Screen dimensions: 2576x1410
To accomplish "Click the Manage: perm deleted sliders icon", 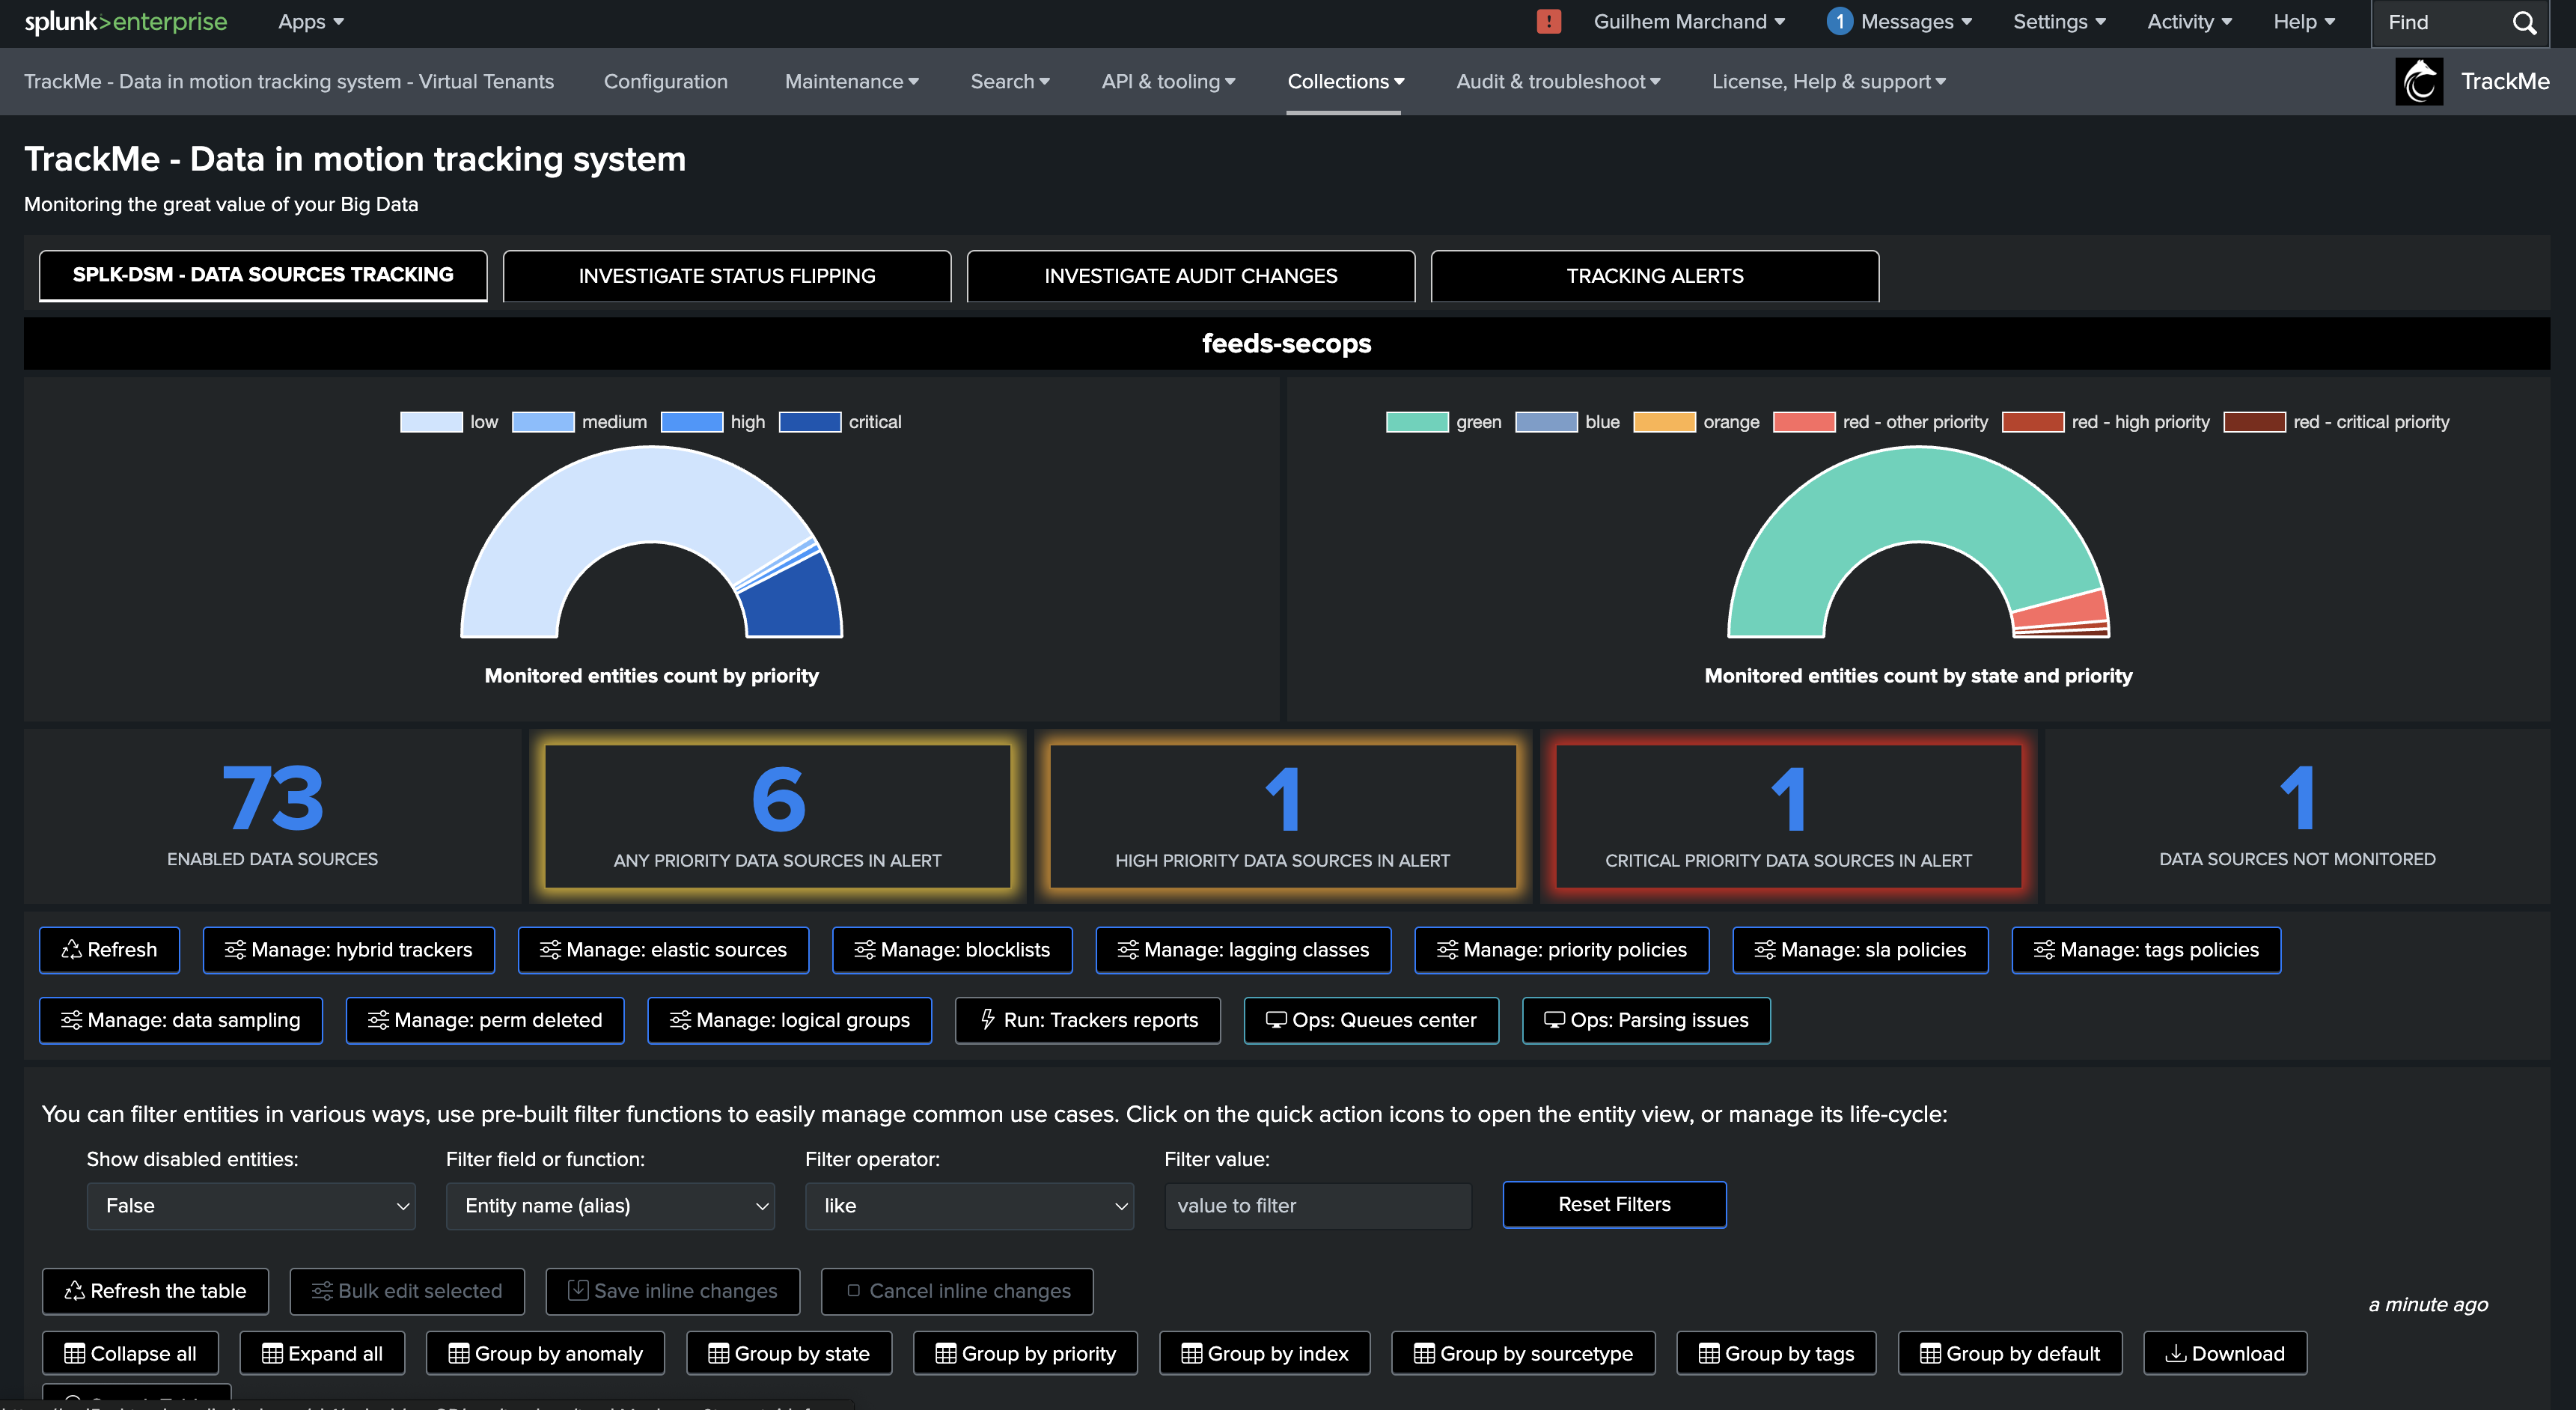I will (x=378, y=1019).
